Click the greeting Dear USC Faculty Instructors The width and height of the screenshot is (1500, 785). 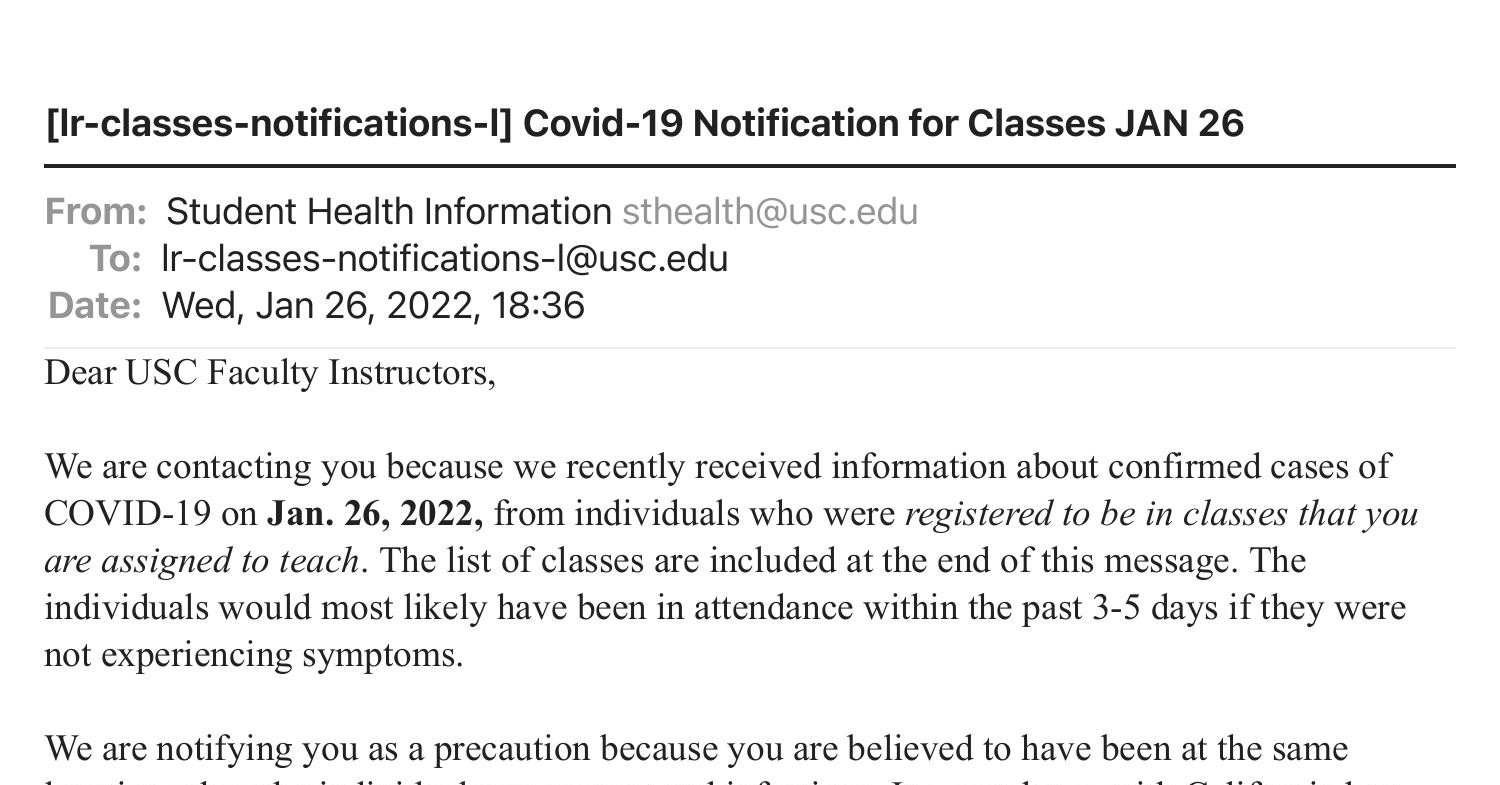tap(270, 373)
